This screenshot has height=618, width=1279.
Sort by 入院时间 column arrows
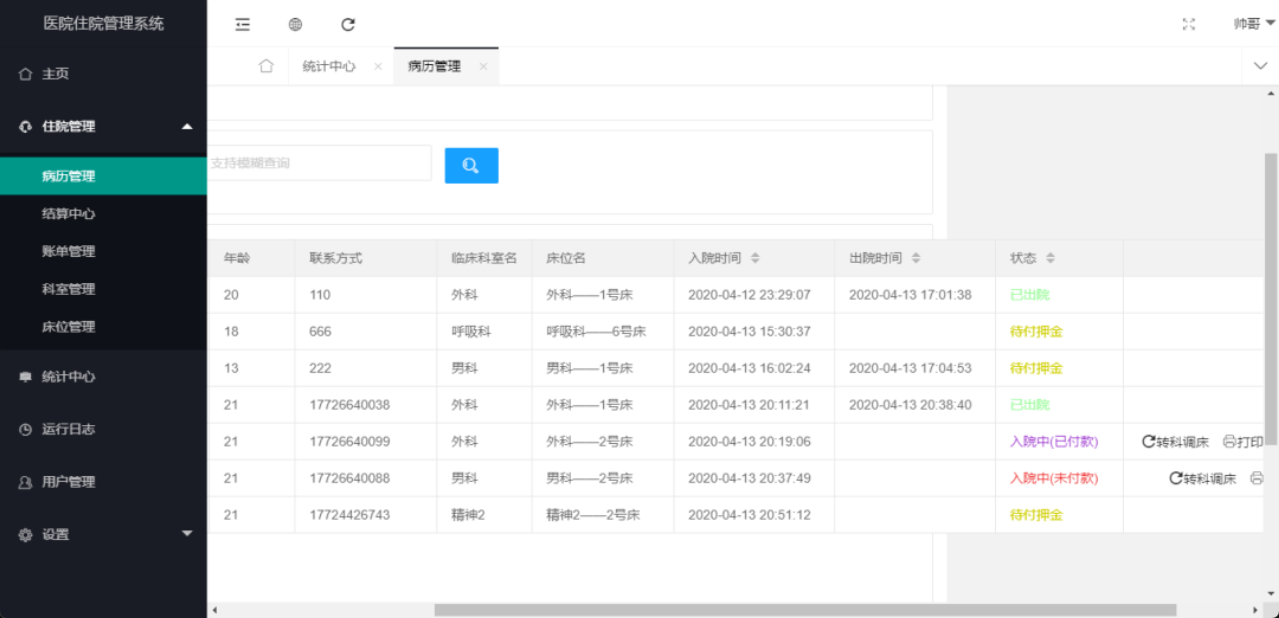point(755,258)
